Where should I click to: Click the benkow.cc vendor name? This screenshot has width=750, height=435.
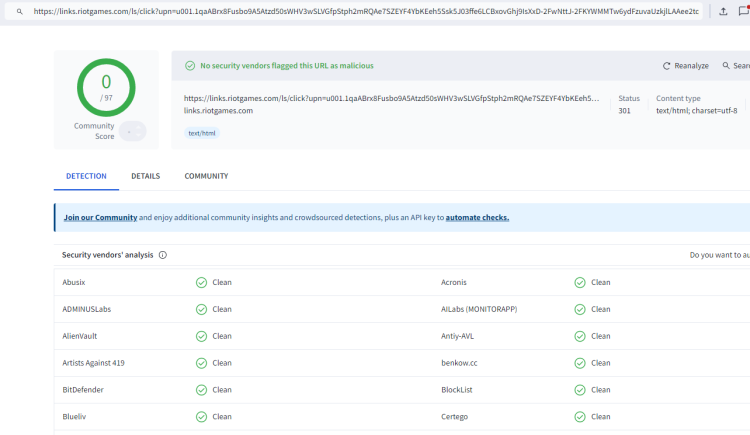[x=459, y=363]
